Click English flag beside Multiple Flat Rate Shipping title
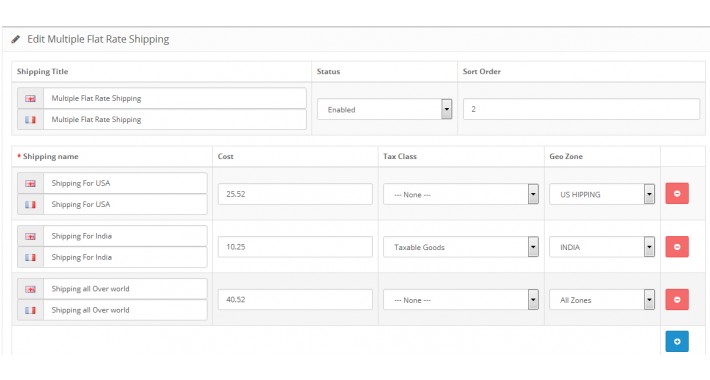Screen dimensions: 710x380 [30, 98]
